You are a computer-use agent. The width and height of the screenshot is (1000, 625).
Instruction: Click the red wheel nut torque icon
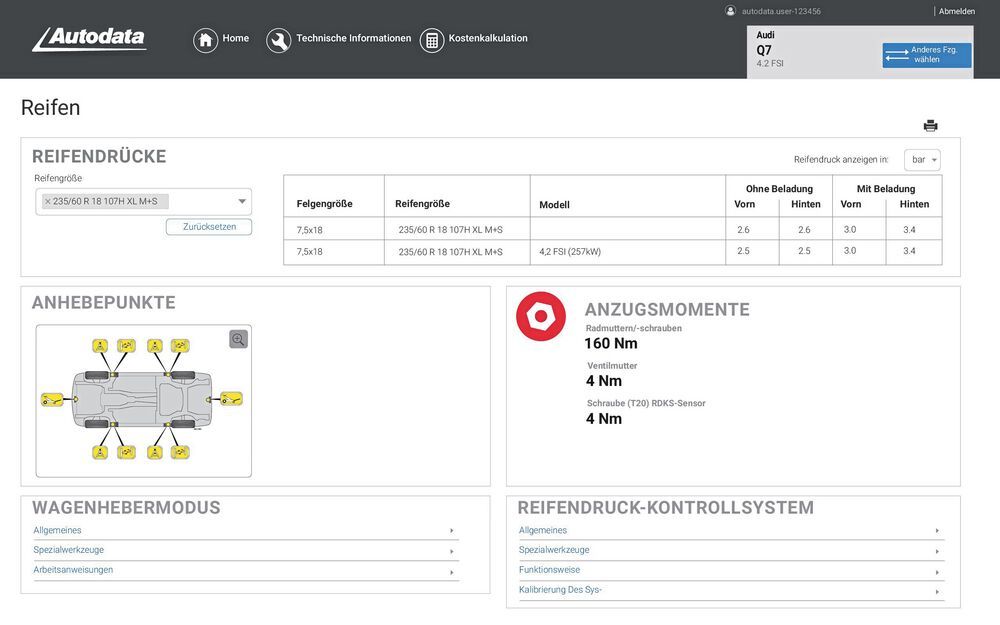[541, 316]
